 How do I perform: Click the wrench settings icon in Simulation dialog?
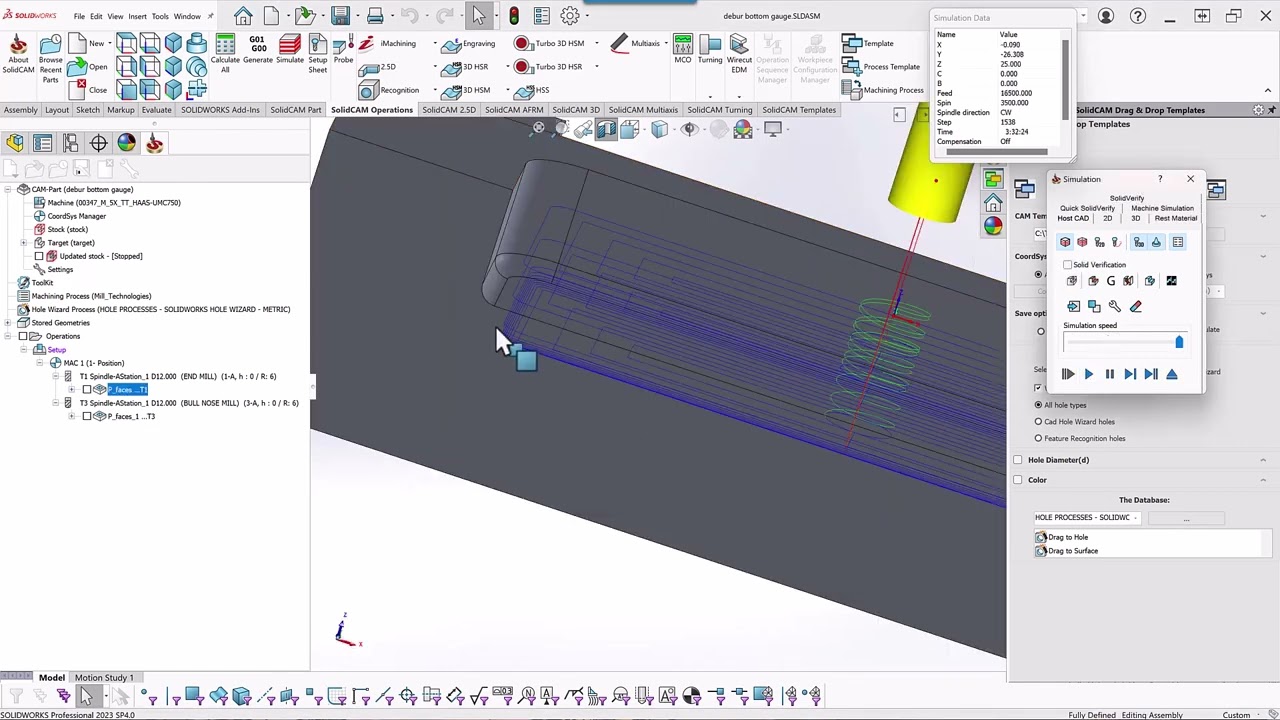[x=1114, y=306]
